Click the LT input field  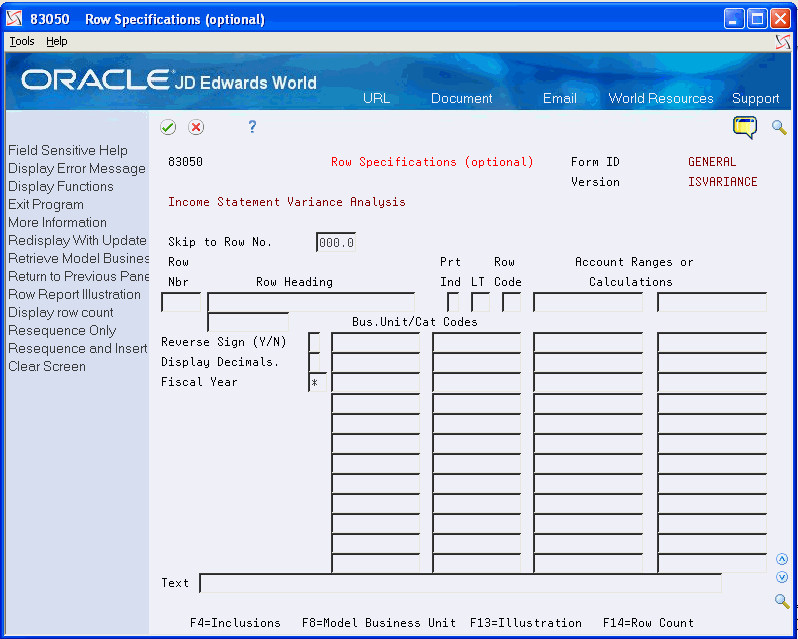pyautogui.click(x=480, y=302)
